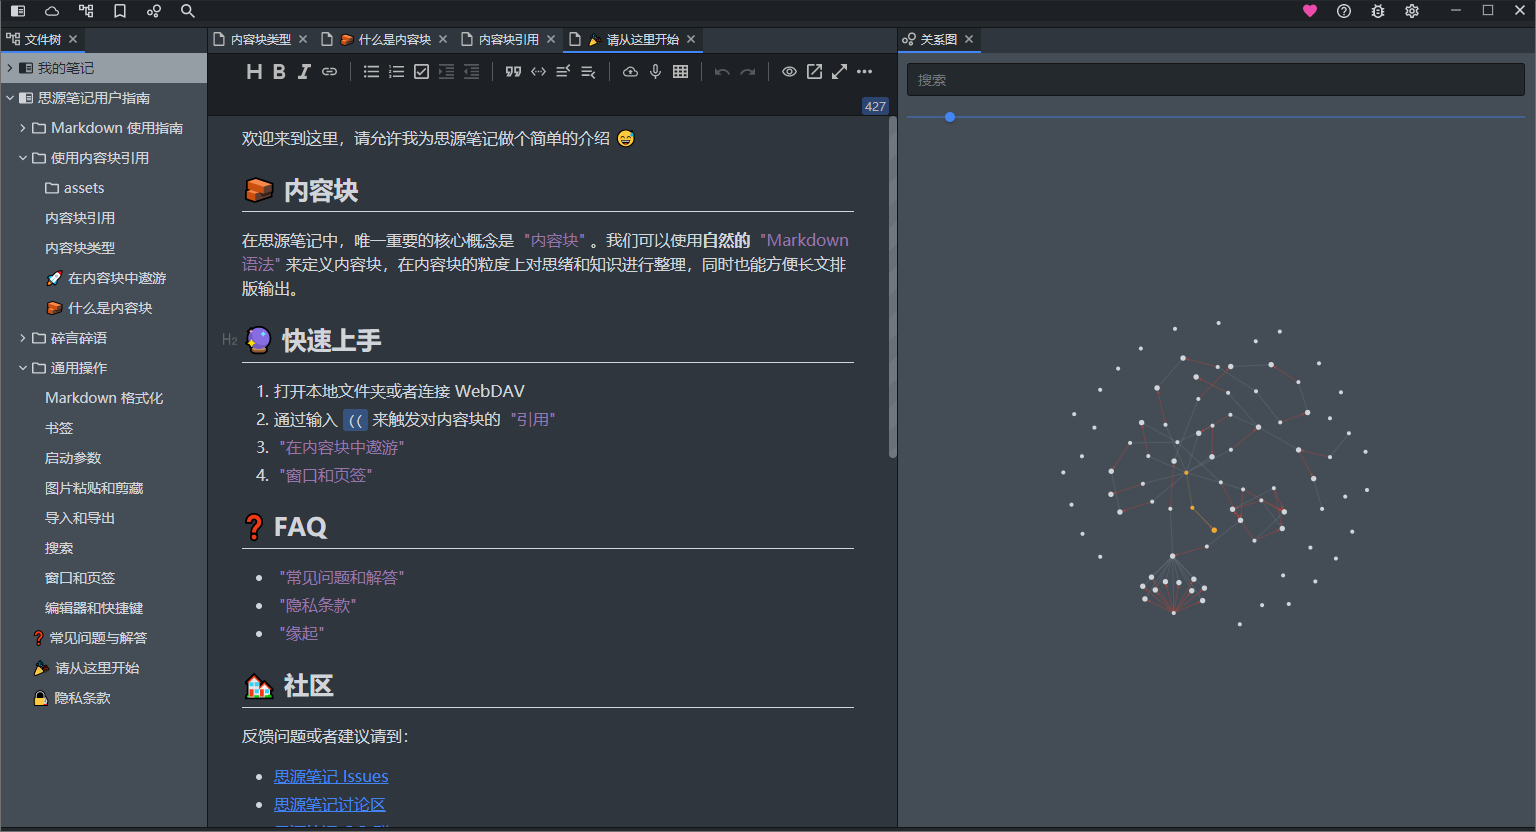The height and width of the screenshot is (832, 1536).
Task: Undo the last edit
Action: [x=722, y=71]
